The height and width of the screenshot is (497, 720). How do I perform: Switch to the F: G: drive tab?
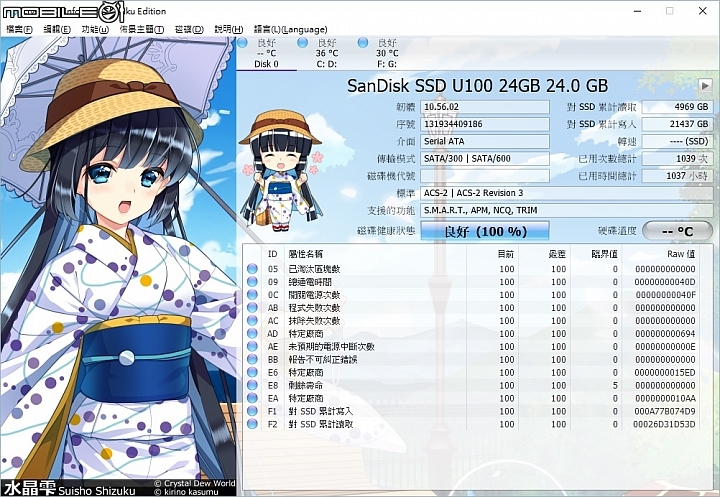(387, 53)
